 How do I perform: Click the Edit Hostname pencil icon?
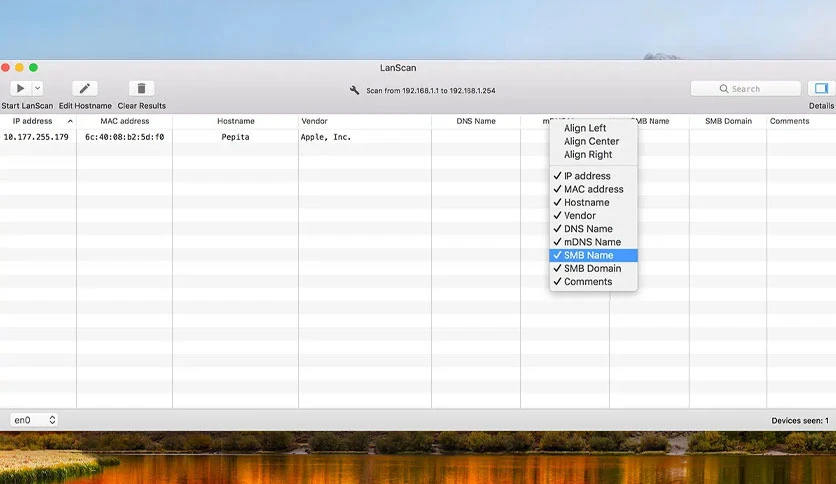click(85, 88)
